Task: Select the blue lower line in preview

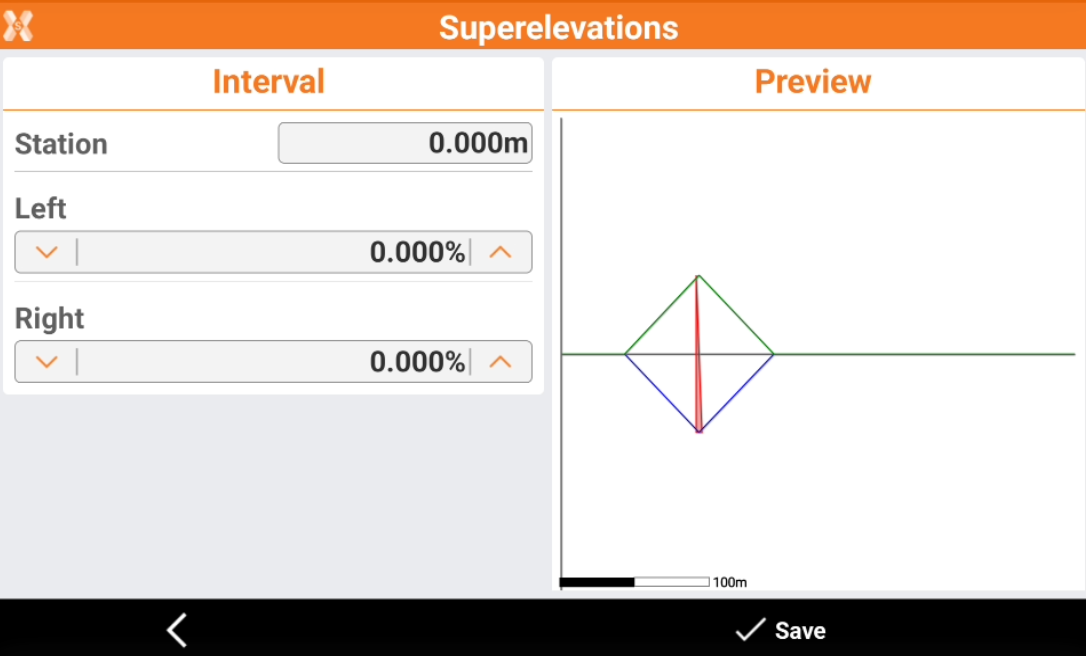Action: click(x=661, y=393)
